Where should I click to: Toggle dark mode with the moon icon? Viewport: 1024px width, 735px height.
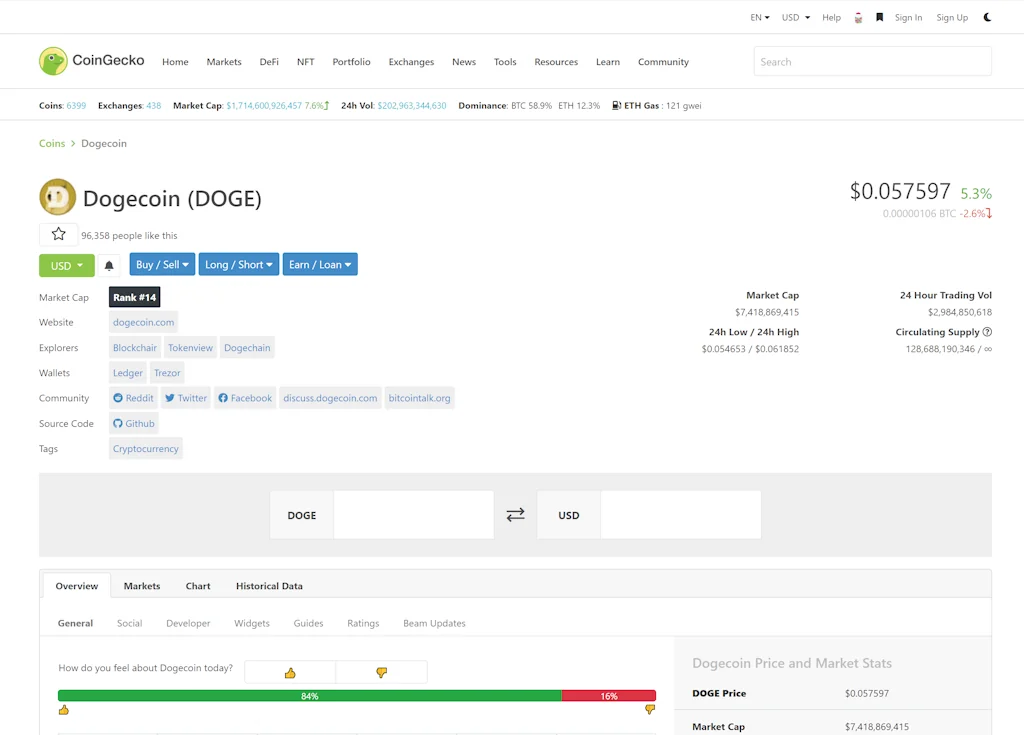pyautogui.click(x=987, y=17)
